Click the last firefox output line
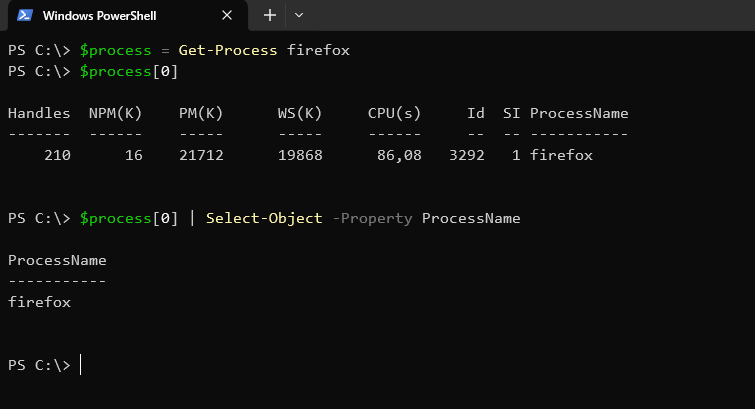Viewport: 755px width, 409px height. [39, 302]
